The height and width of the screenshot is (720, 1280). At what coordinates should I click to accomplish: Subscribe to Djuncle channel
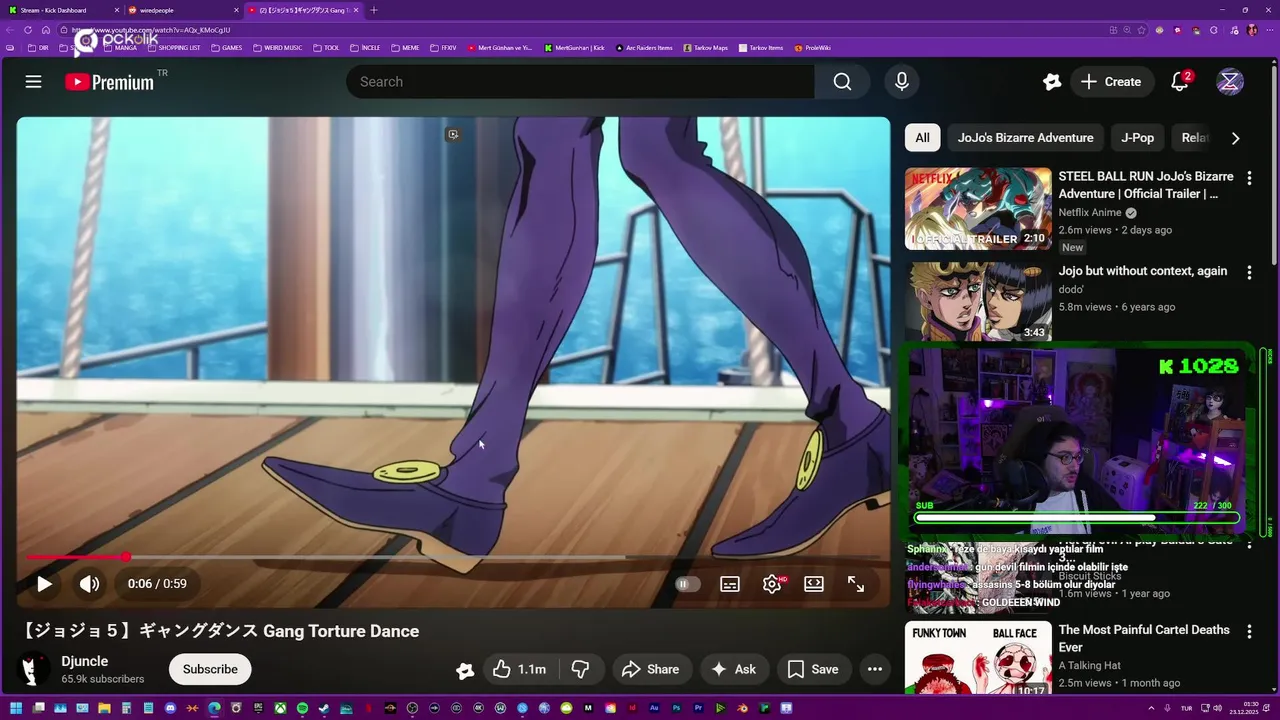[x=210, y=669]
